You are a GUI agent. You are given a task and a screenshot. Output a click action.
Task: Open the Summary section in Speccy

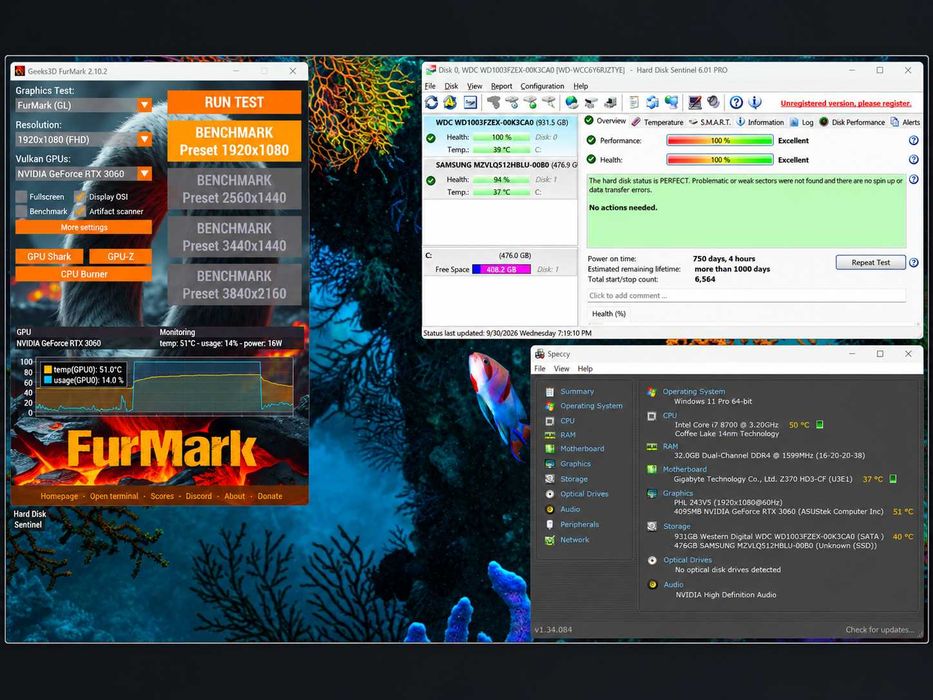577,392
